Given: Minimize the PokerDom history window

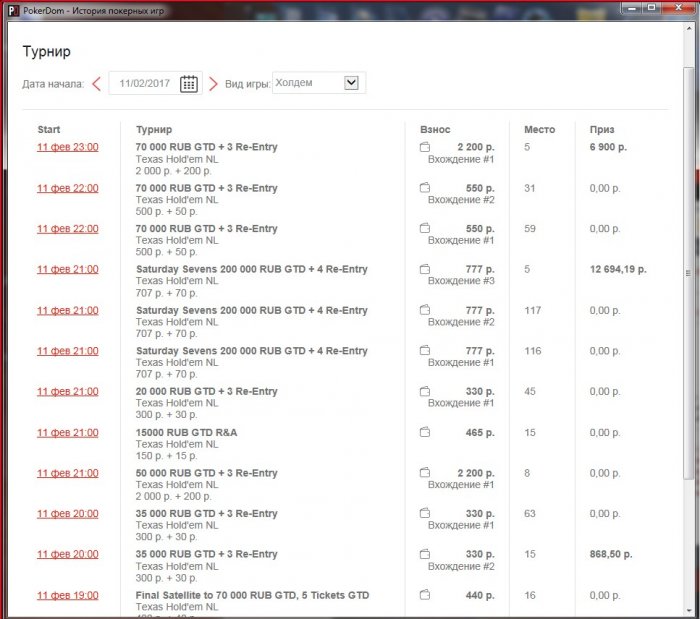Looking at the screenshot, I should pyautogui.click(x=632, y=8).
